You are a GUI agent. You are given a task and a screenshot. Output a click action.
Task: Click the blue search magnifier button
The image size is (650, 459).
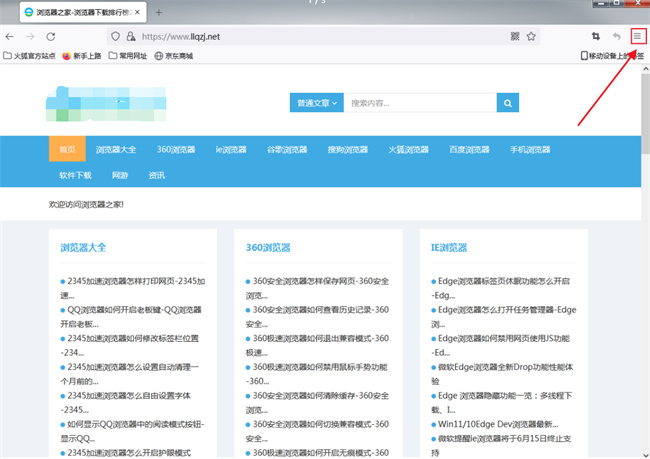coord(508,103)
